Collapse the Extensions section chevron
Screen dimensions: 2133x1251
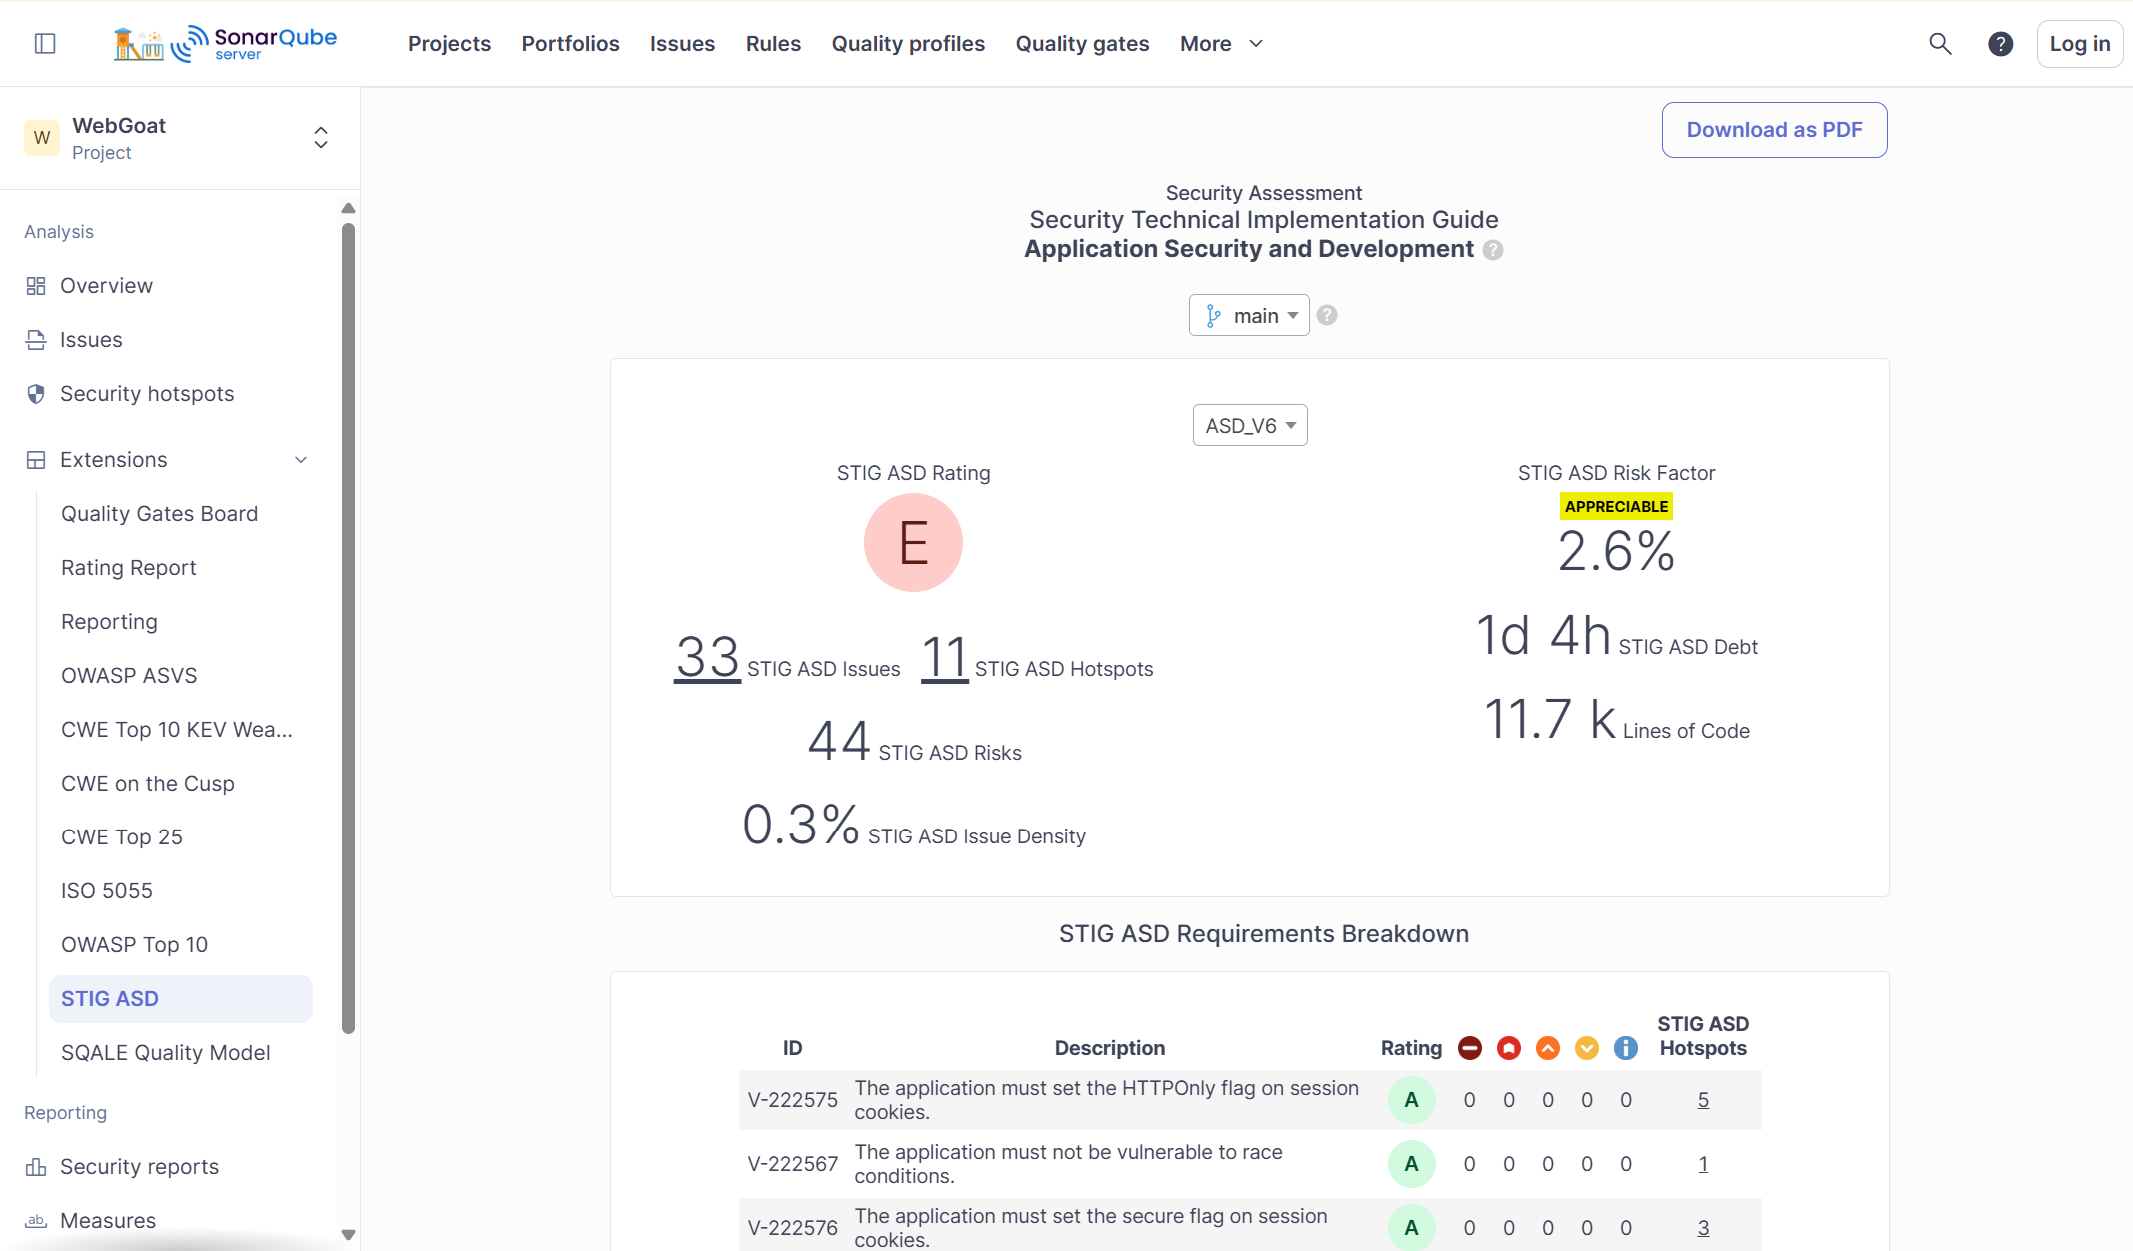[x=301, y=460]
